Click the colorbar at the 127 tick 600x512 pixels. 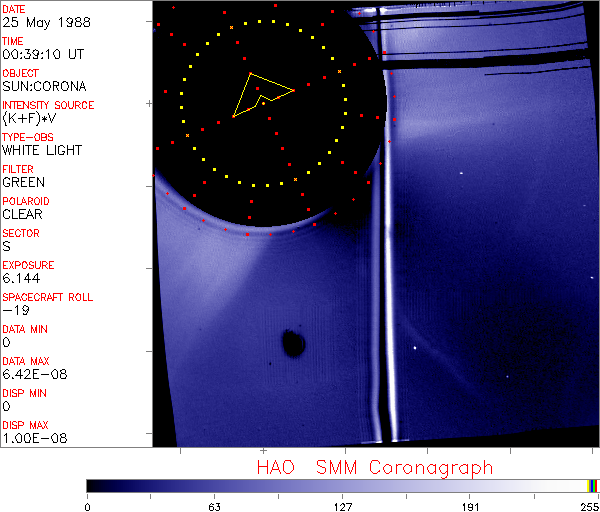click(x=343, y=485)
